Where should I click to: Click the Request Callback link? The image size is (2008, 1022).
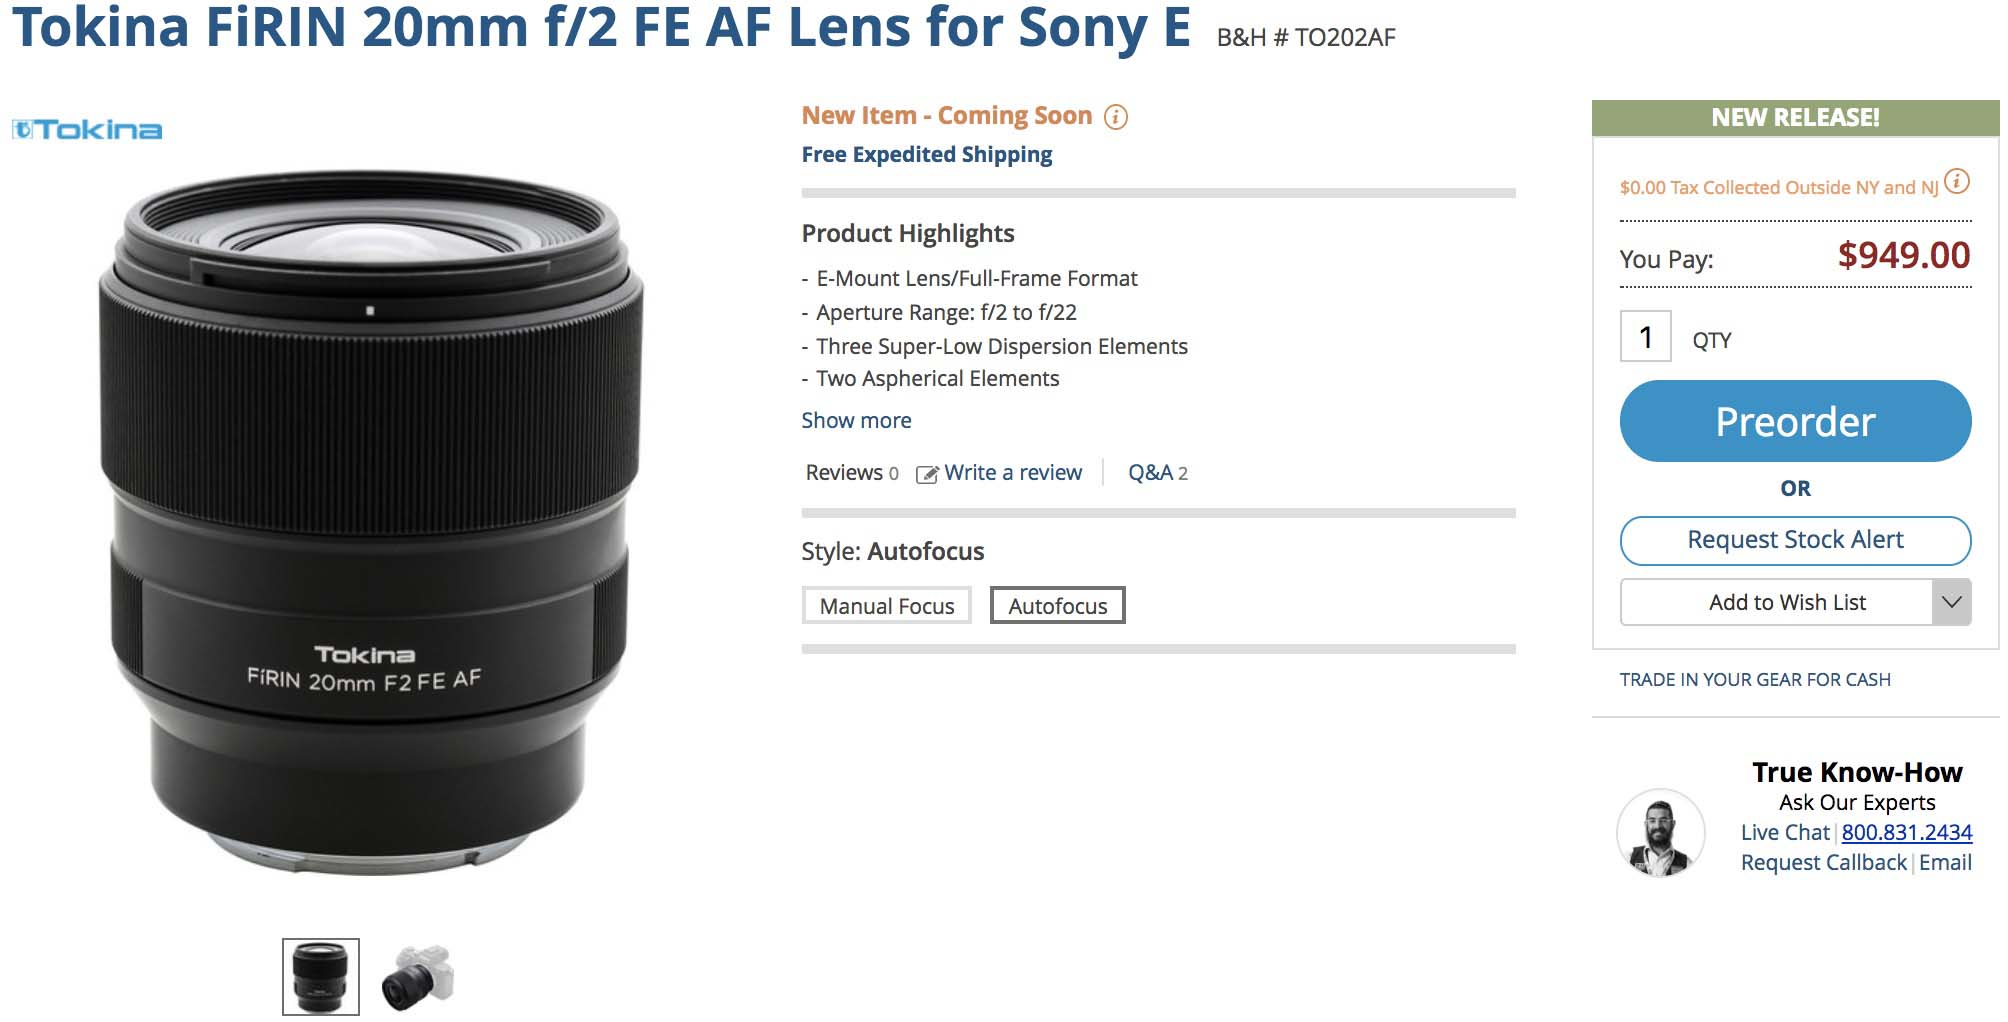coord(1823,862)
